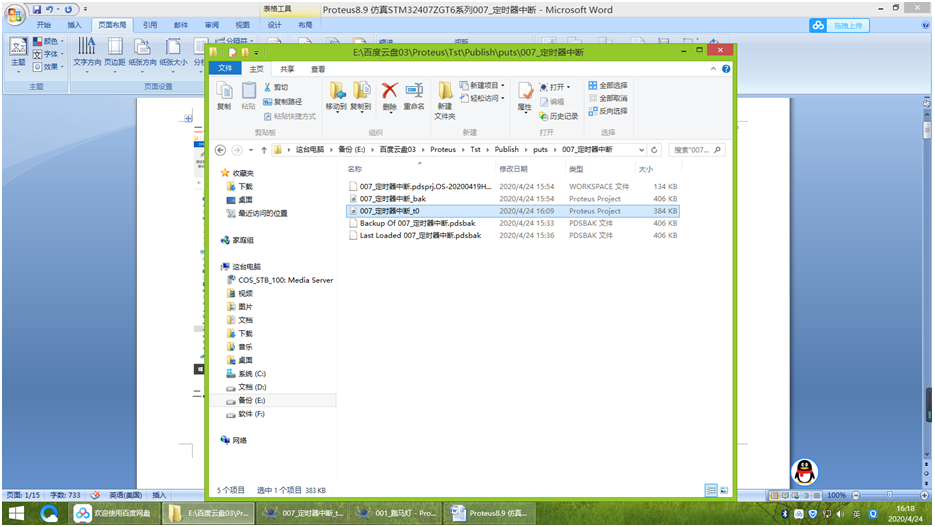Click Invert selection (反向选择) in Explorer ribbon
The width and height of the screenshot is (935, 527).
click(x=608, y=111)
